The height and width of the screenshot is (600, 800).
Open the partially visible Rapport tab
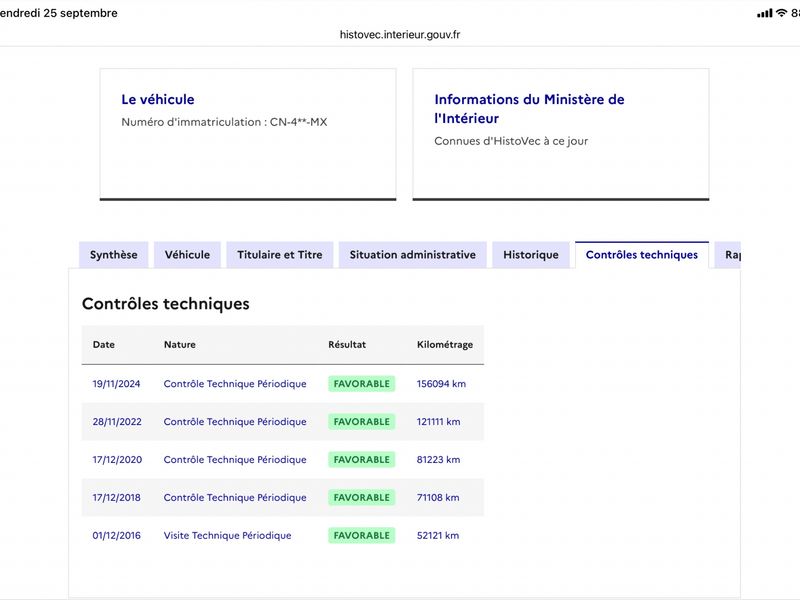click(x=728, y=255)
